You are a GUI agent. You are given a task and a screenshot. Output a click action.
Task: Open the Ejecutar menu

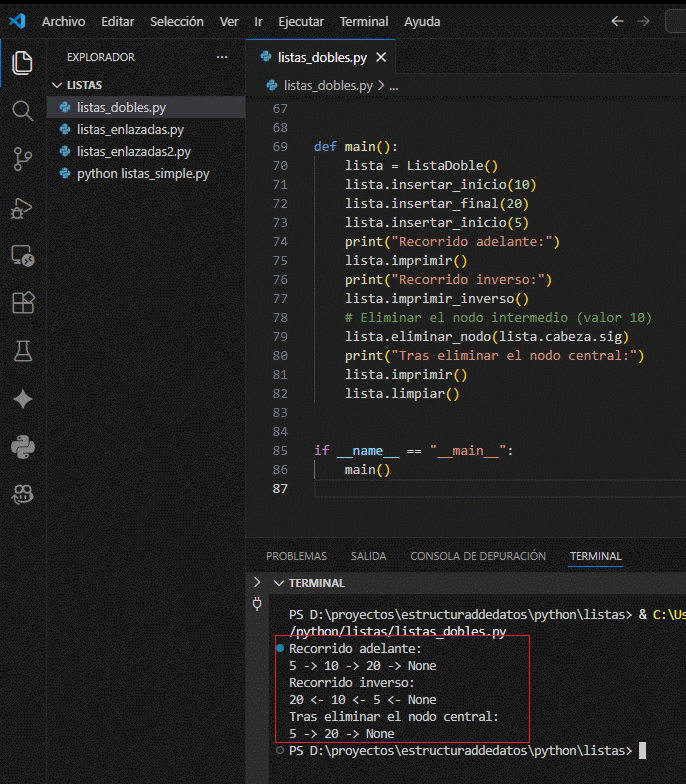pyautogui.click(x=301, y=21)
